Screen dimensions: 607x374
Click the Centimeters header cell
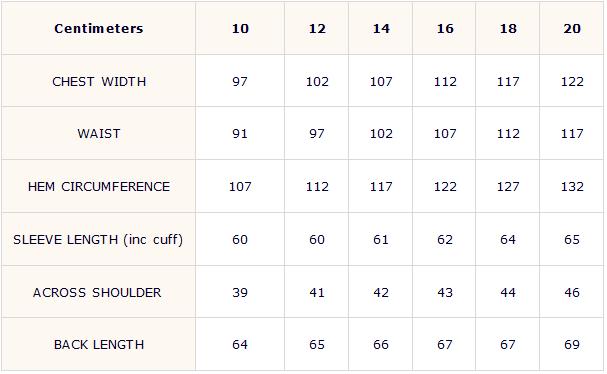(99, 28)
